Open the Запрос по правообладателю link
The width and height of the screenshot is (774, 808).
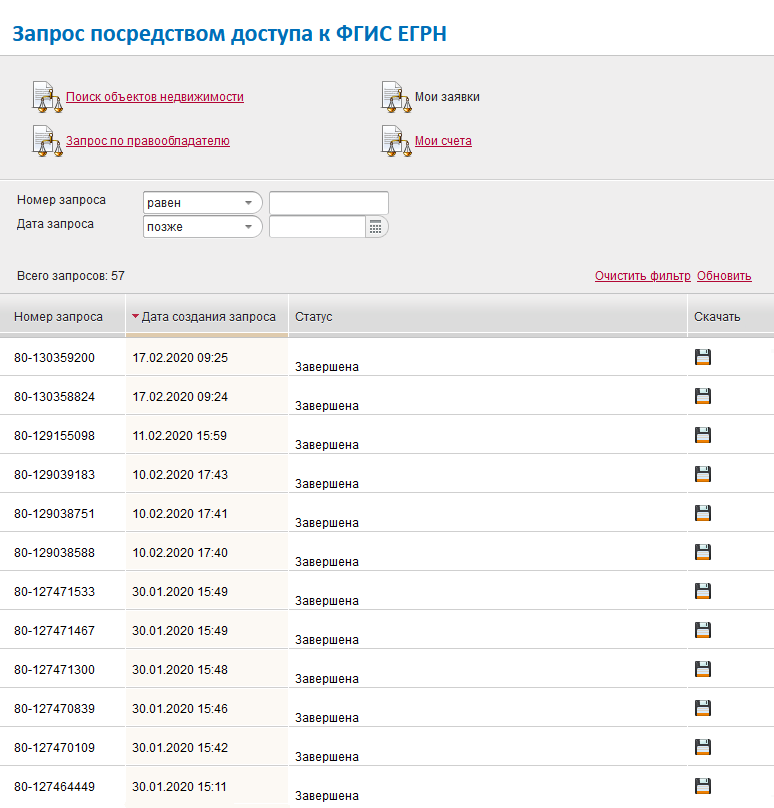pyautogui.click(x=147, y=141)
